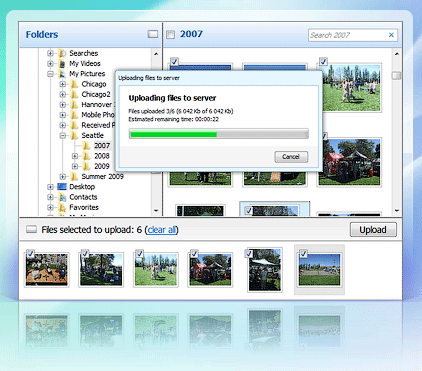Collapse the Folders panel icon
The height and width of the screenshot is (371, 422).
153,34
